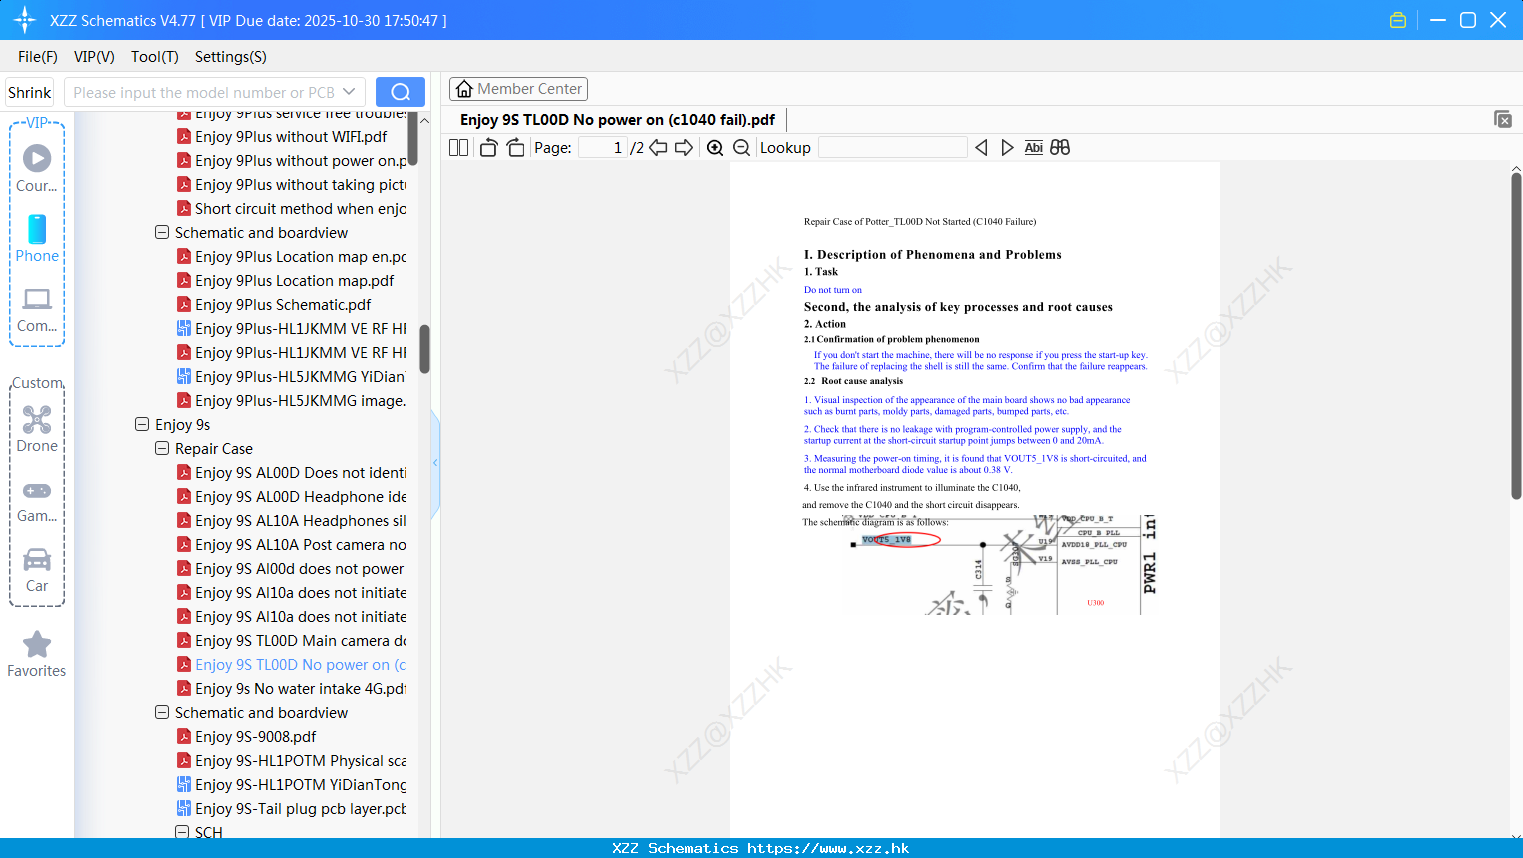Open the Settings(S) menu
Image resolution: width=1523 pixels, height=858 pixels.
pos(230,57)
